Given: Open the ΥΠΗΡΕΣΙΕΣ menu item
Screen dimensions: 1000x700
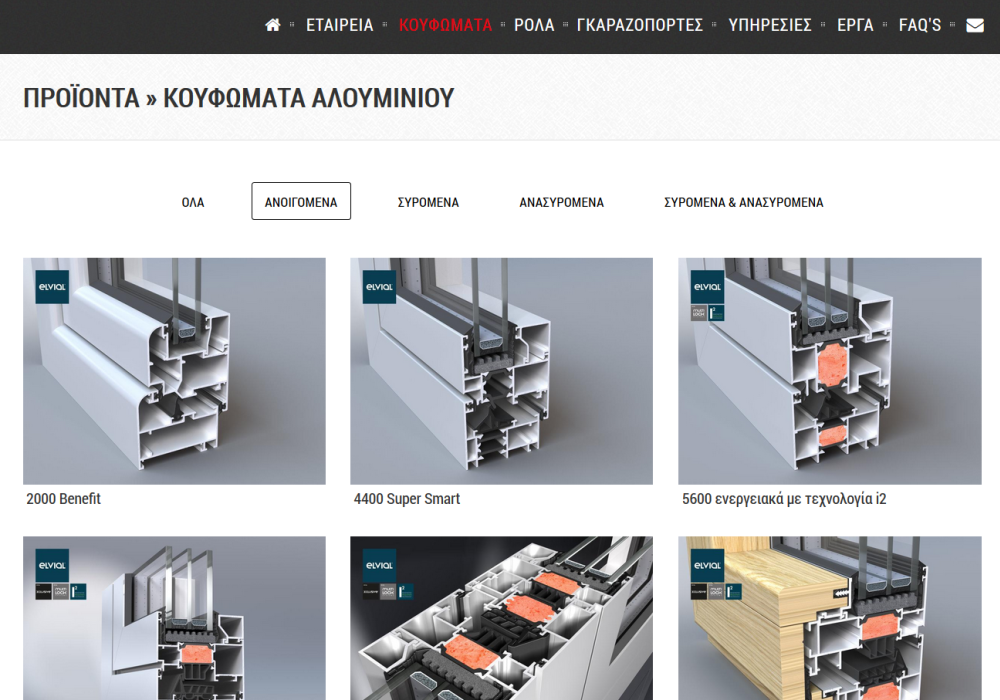Looking at the screenshot, I should point(770,26).
